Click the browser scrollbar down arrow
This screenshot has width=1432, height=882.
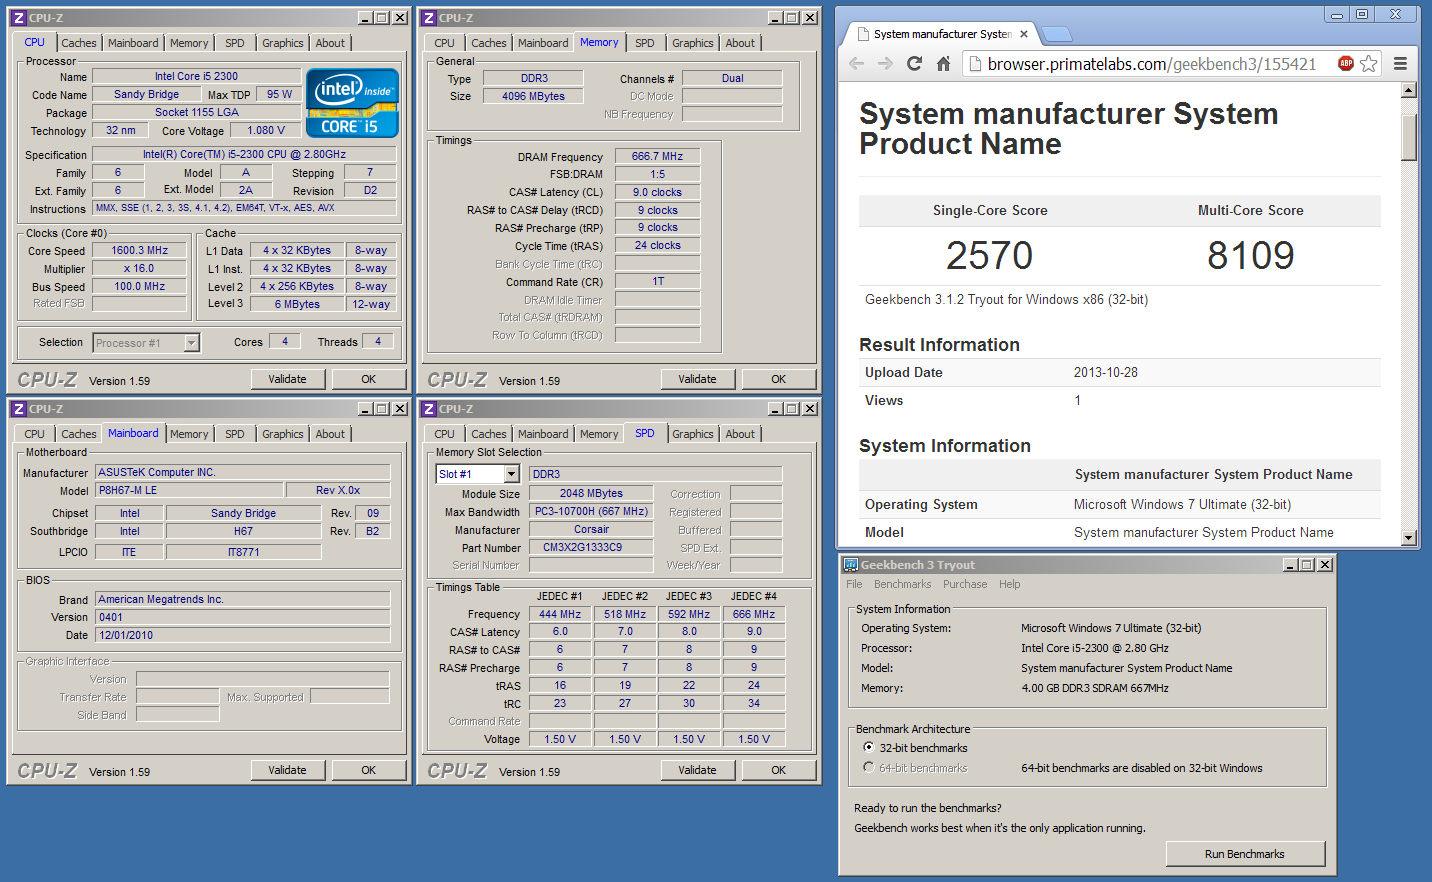click(1409, 538)
